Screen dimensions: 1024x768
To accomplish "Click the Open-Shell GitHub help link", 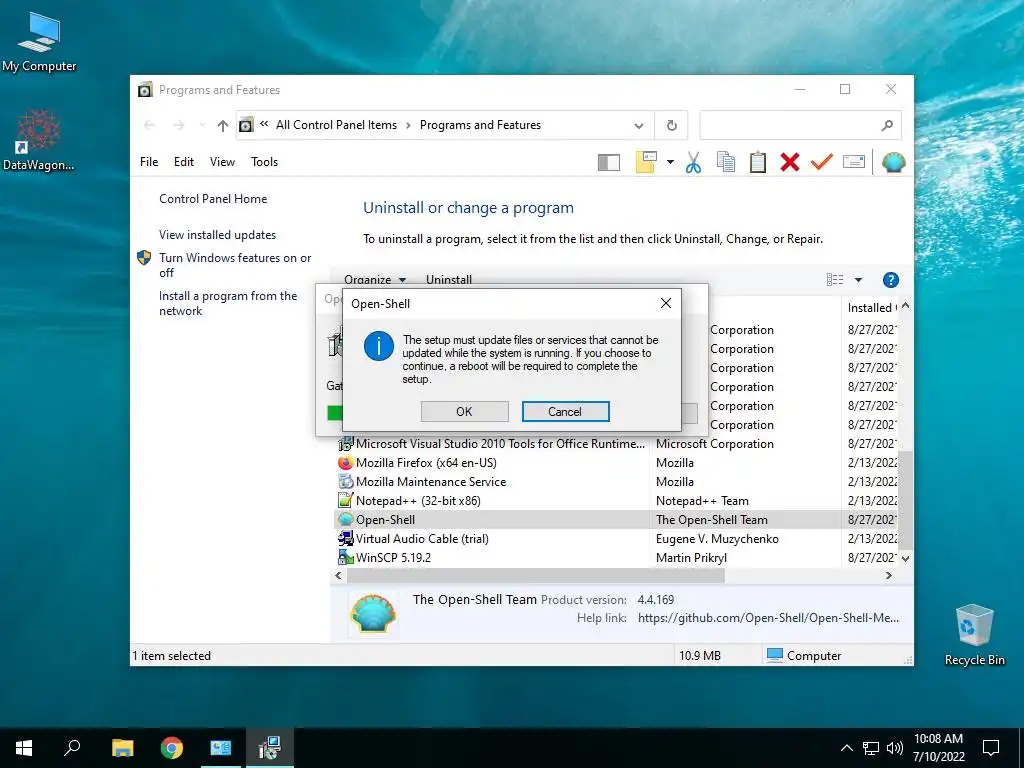I will (x=768, y=617).
